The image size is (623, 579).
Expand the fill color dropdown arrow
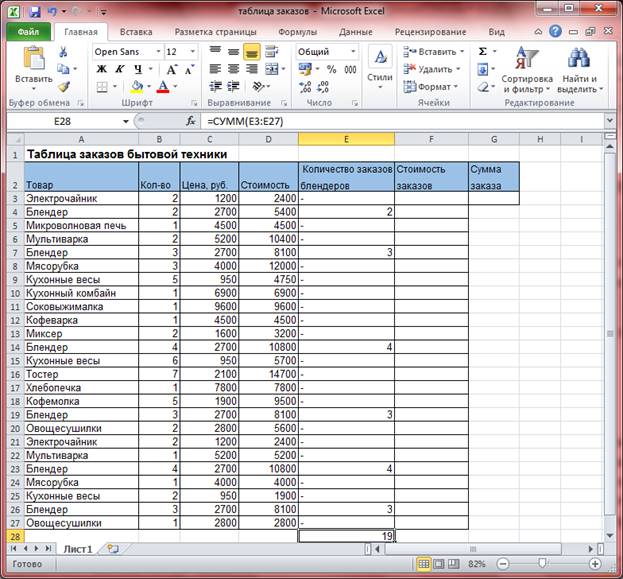[149, 86]
